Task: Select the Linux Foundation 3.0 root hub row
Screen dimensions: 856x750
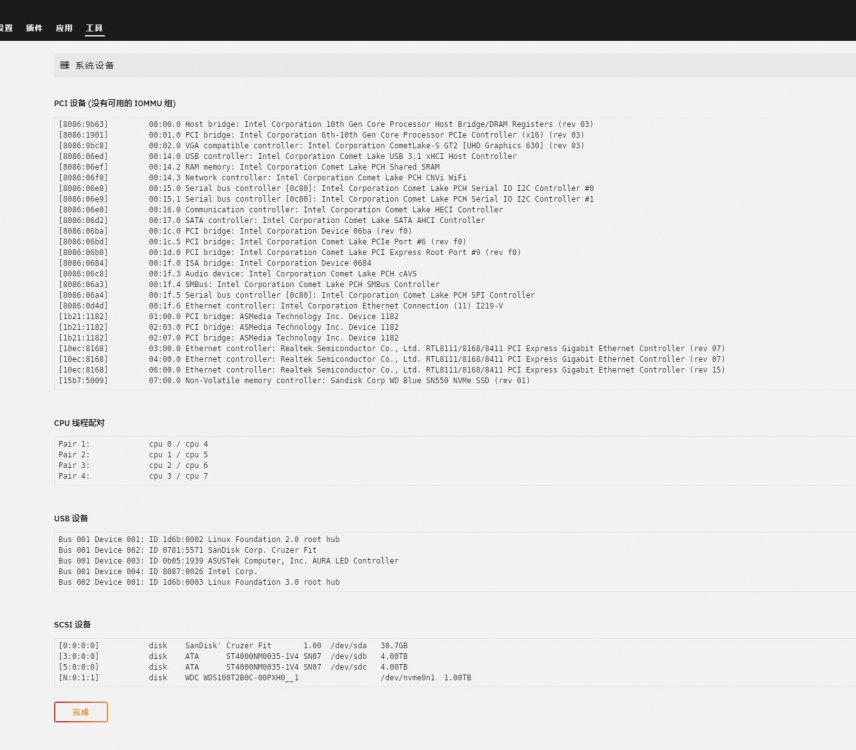Action: [199, 582]
